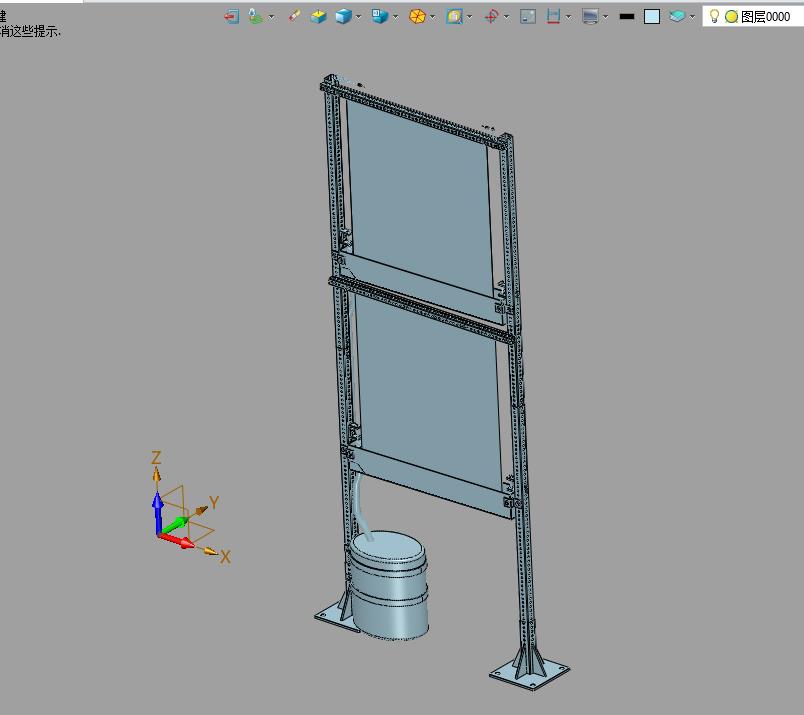Click the 图层0000 layer name field
Screen dimensions: 804x715
point(765,17)
